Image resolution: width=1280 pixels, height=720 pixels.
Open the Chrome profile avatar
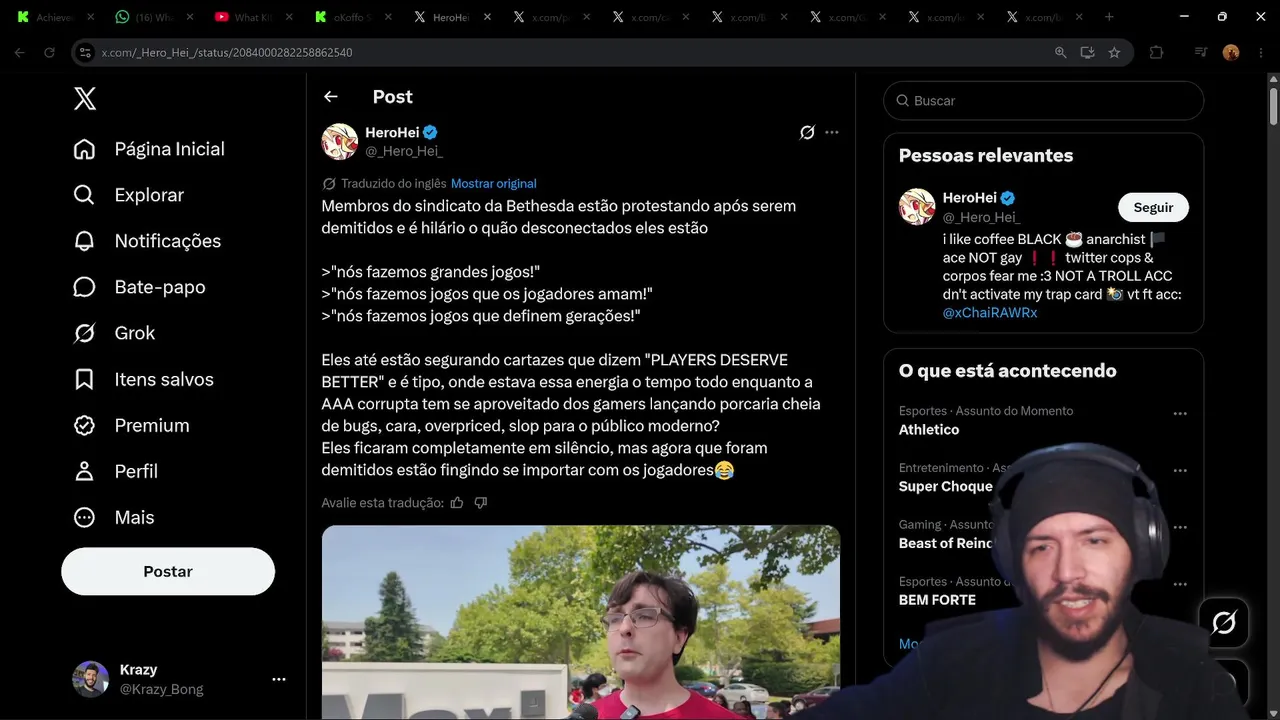pyautogui.click(x=1231, y=52)
